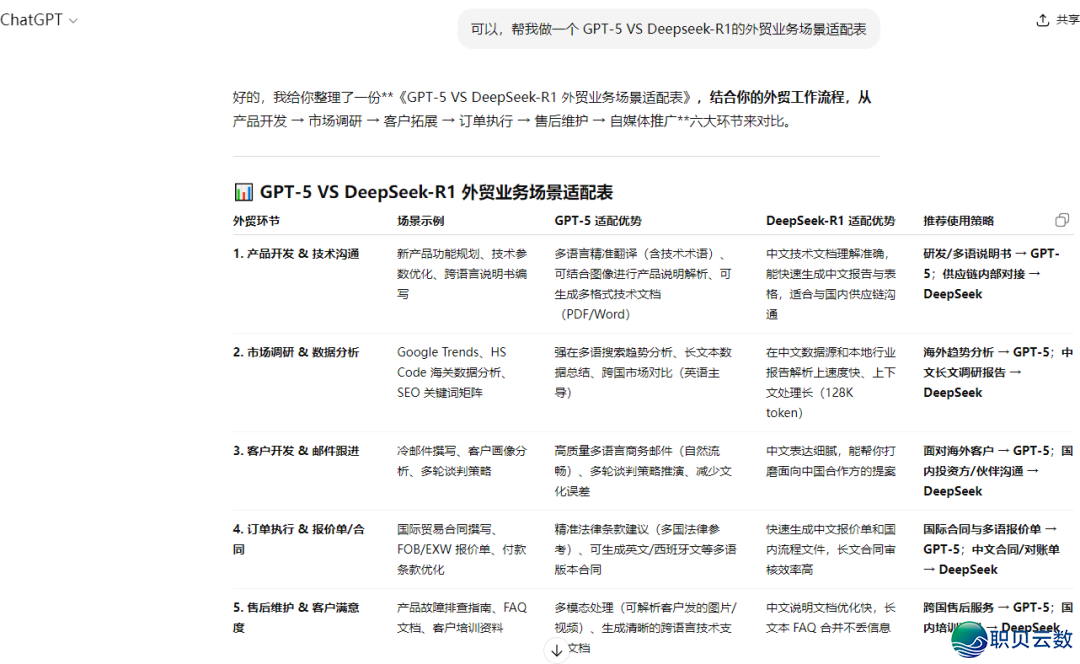Viewport: 1080px width, 664px height.
Task: Click cell '快速生成中文报价单和国内流程文件'
Action: (x=831, y=549)
